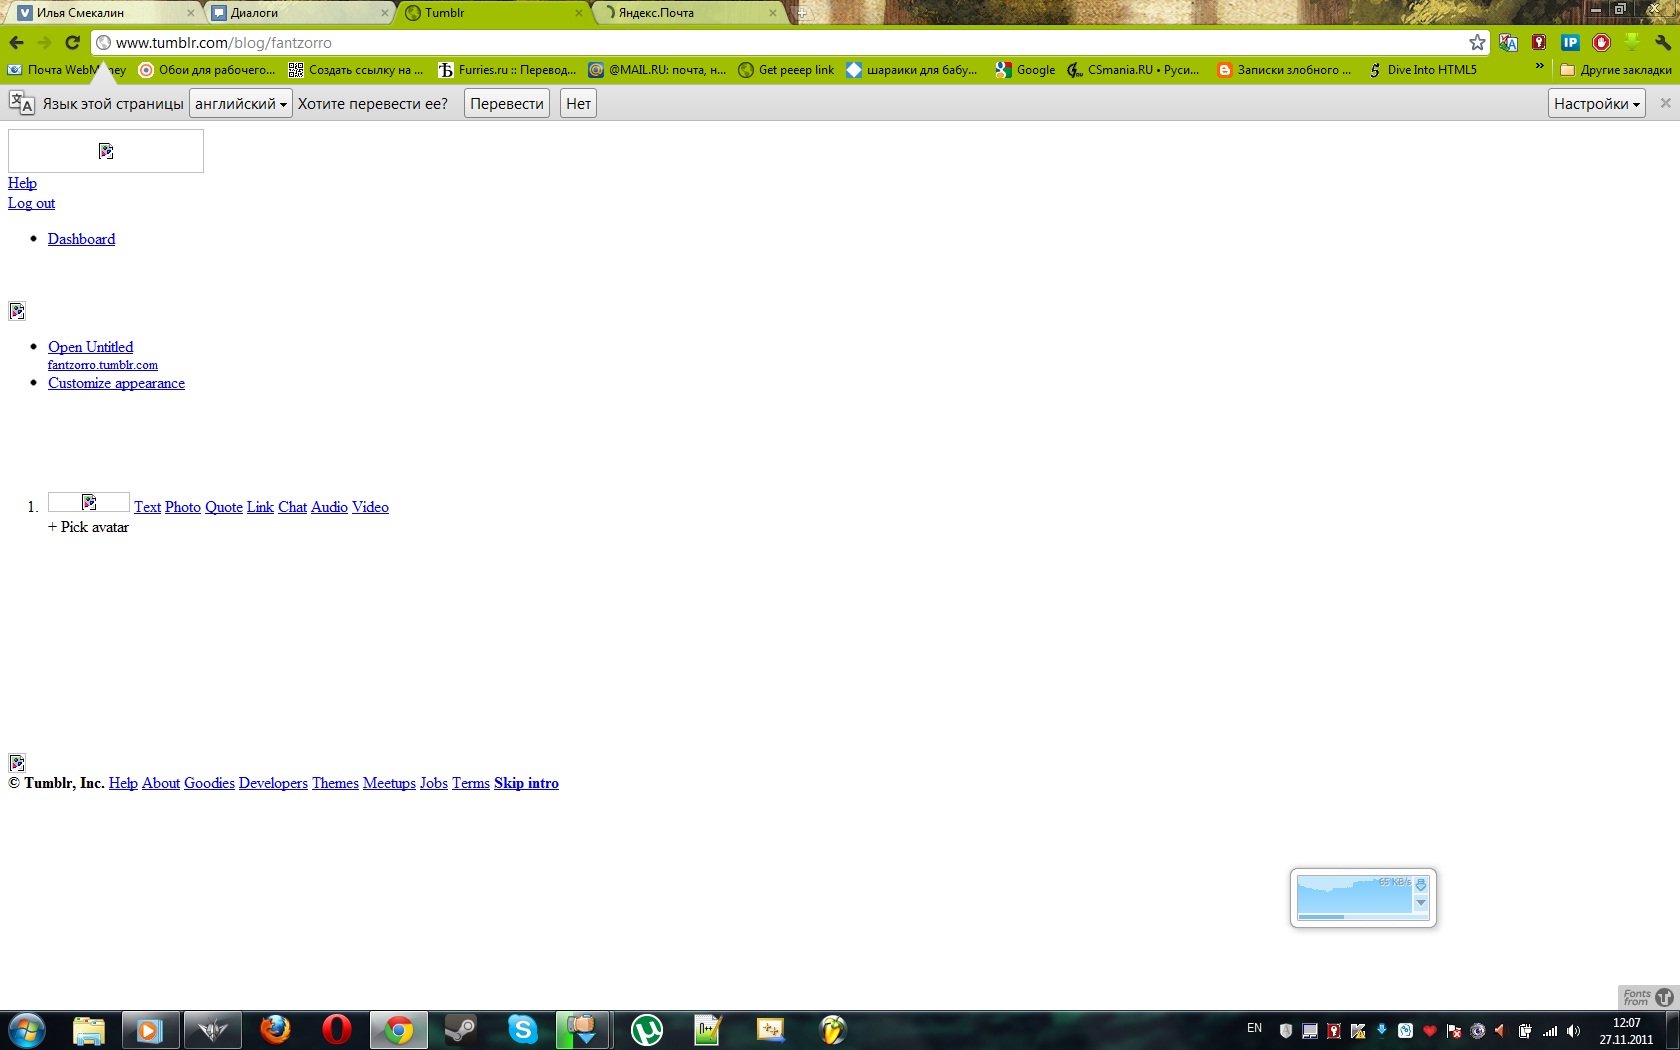Image resolution: width=1680 pixels, height=1050 pixels.
Task: Open the @MAIL.RU bookmark
Action: click(x=657, y=70)
